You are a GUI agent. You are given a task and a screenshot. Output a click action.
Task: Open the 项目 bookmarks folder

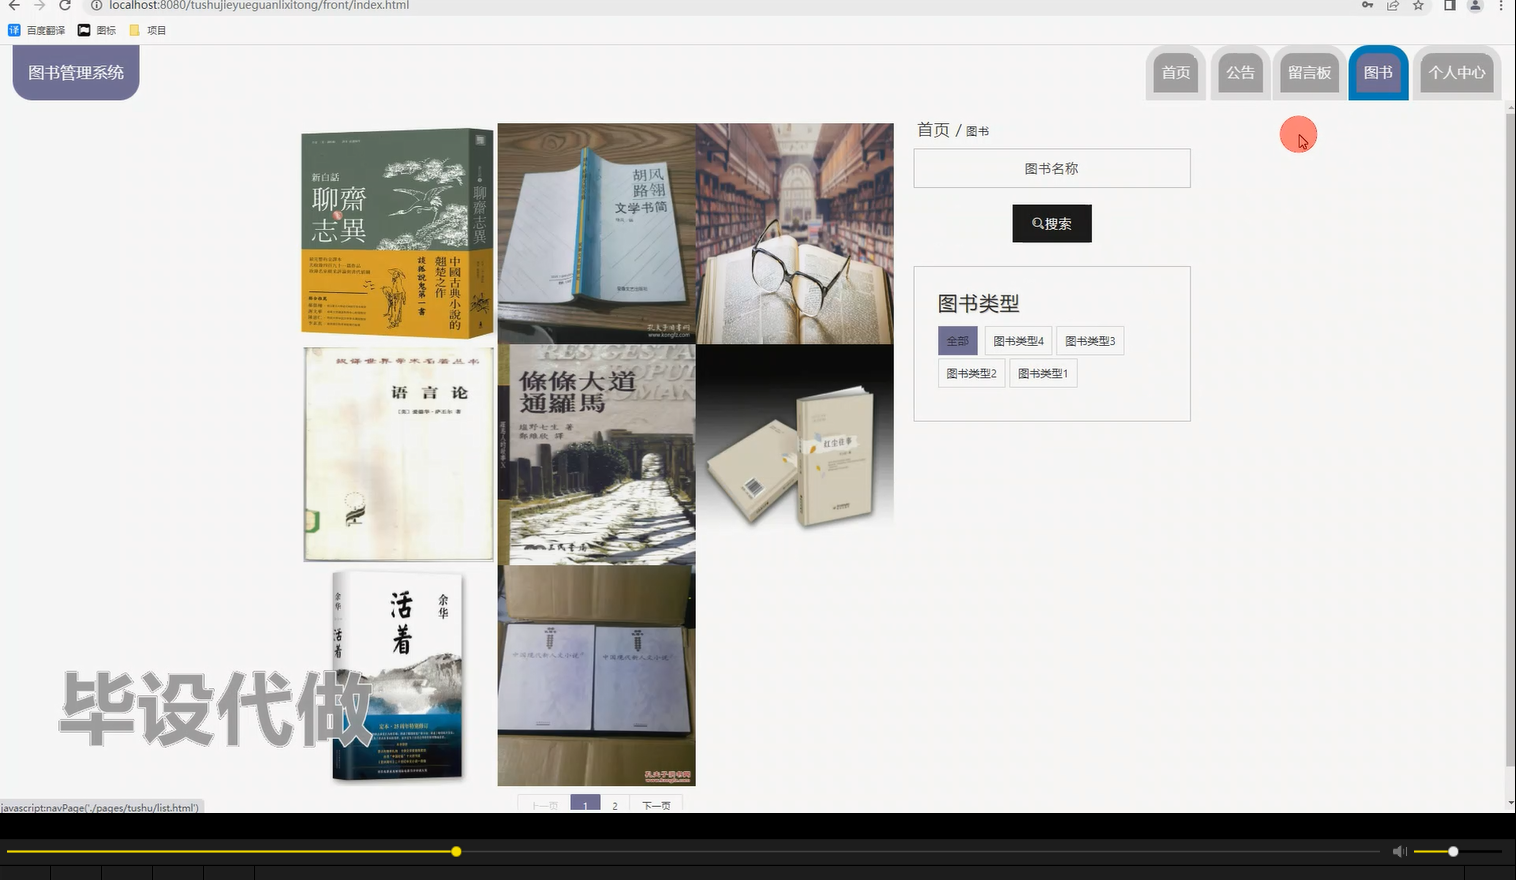(148, 30)
